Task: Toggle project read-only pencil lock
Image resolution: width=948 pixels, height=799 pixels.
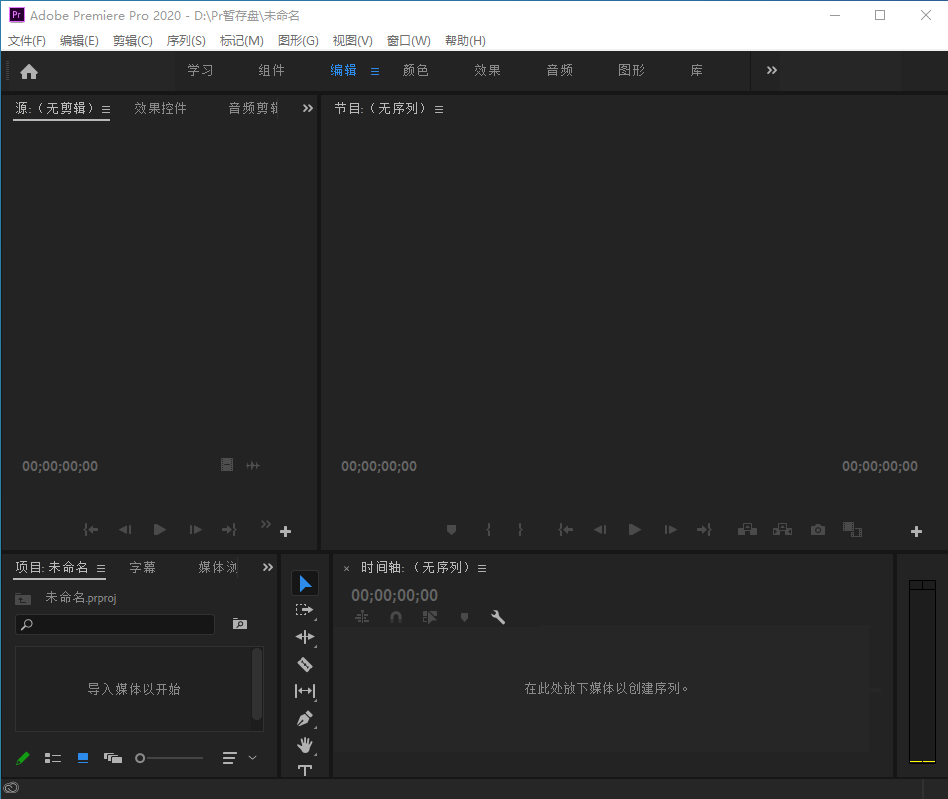Action: (23, 758)
